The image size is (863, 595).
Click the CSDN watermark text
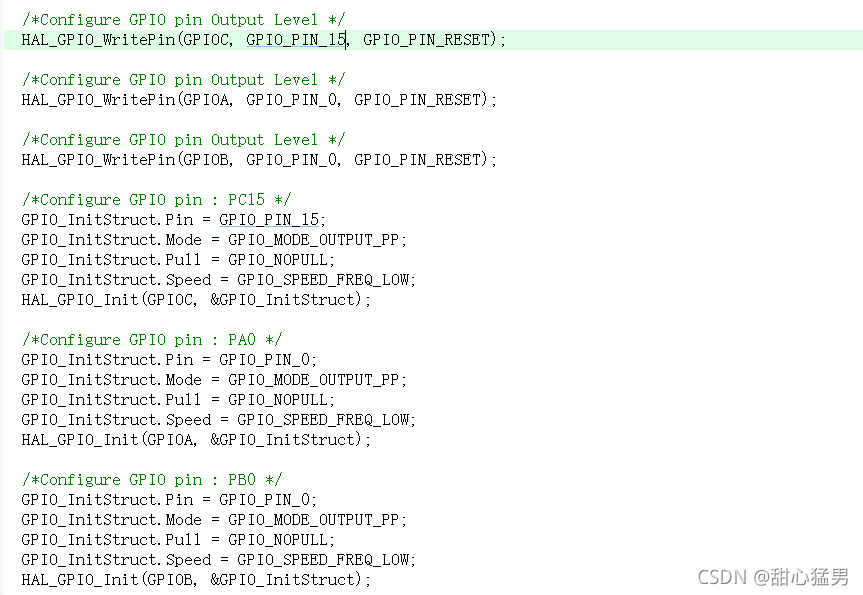[x=773, y=577]
